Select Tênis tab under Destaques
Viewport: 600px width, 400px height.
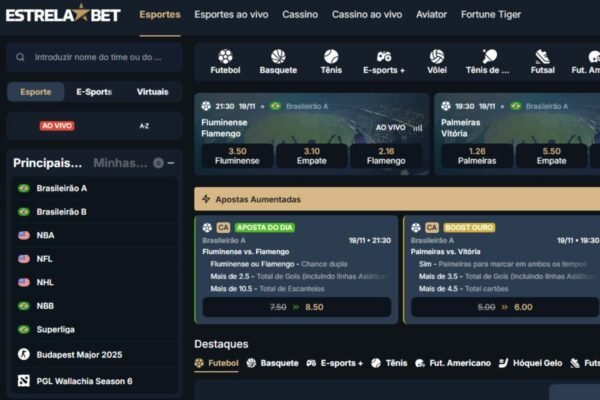(x=389, y=363)
